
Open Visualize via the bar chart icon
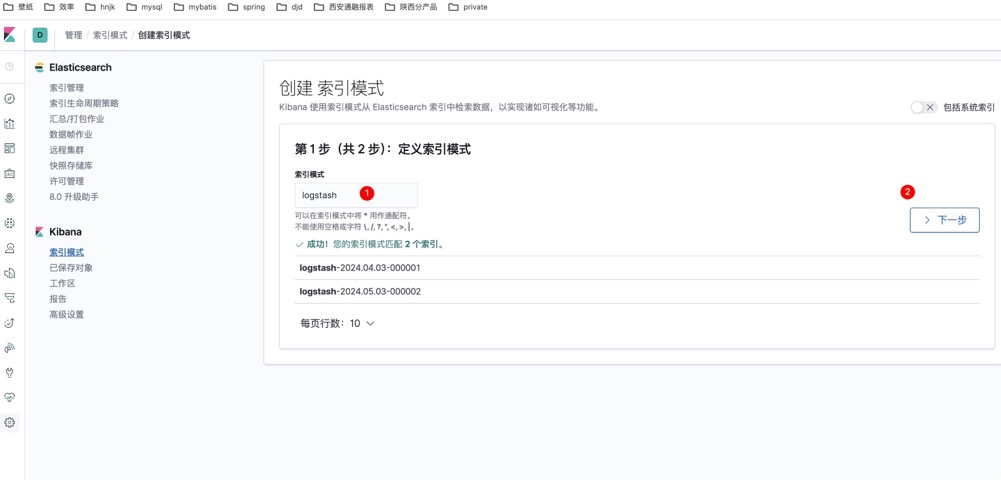[x=10, y=124]
